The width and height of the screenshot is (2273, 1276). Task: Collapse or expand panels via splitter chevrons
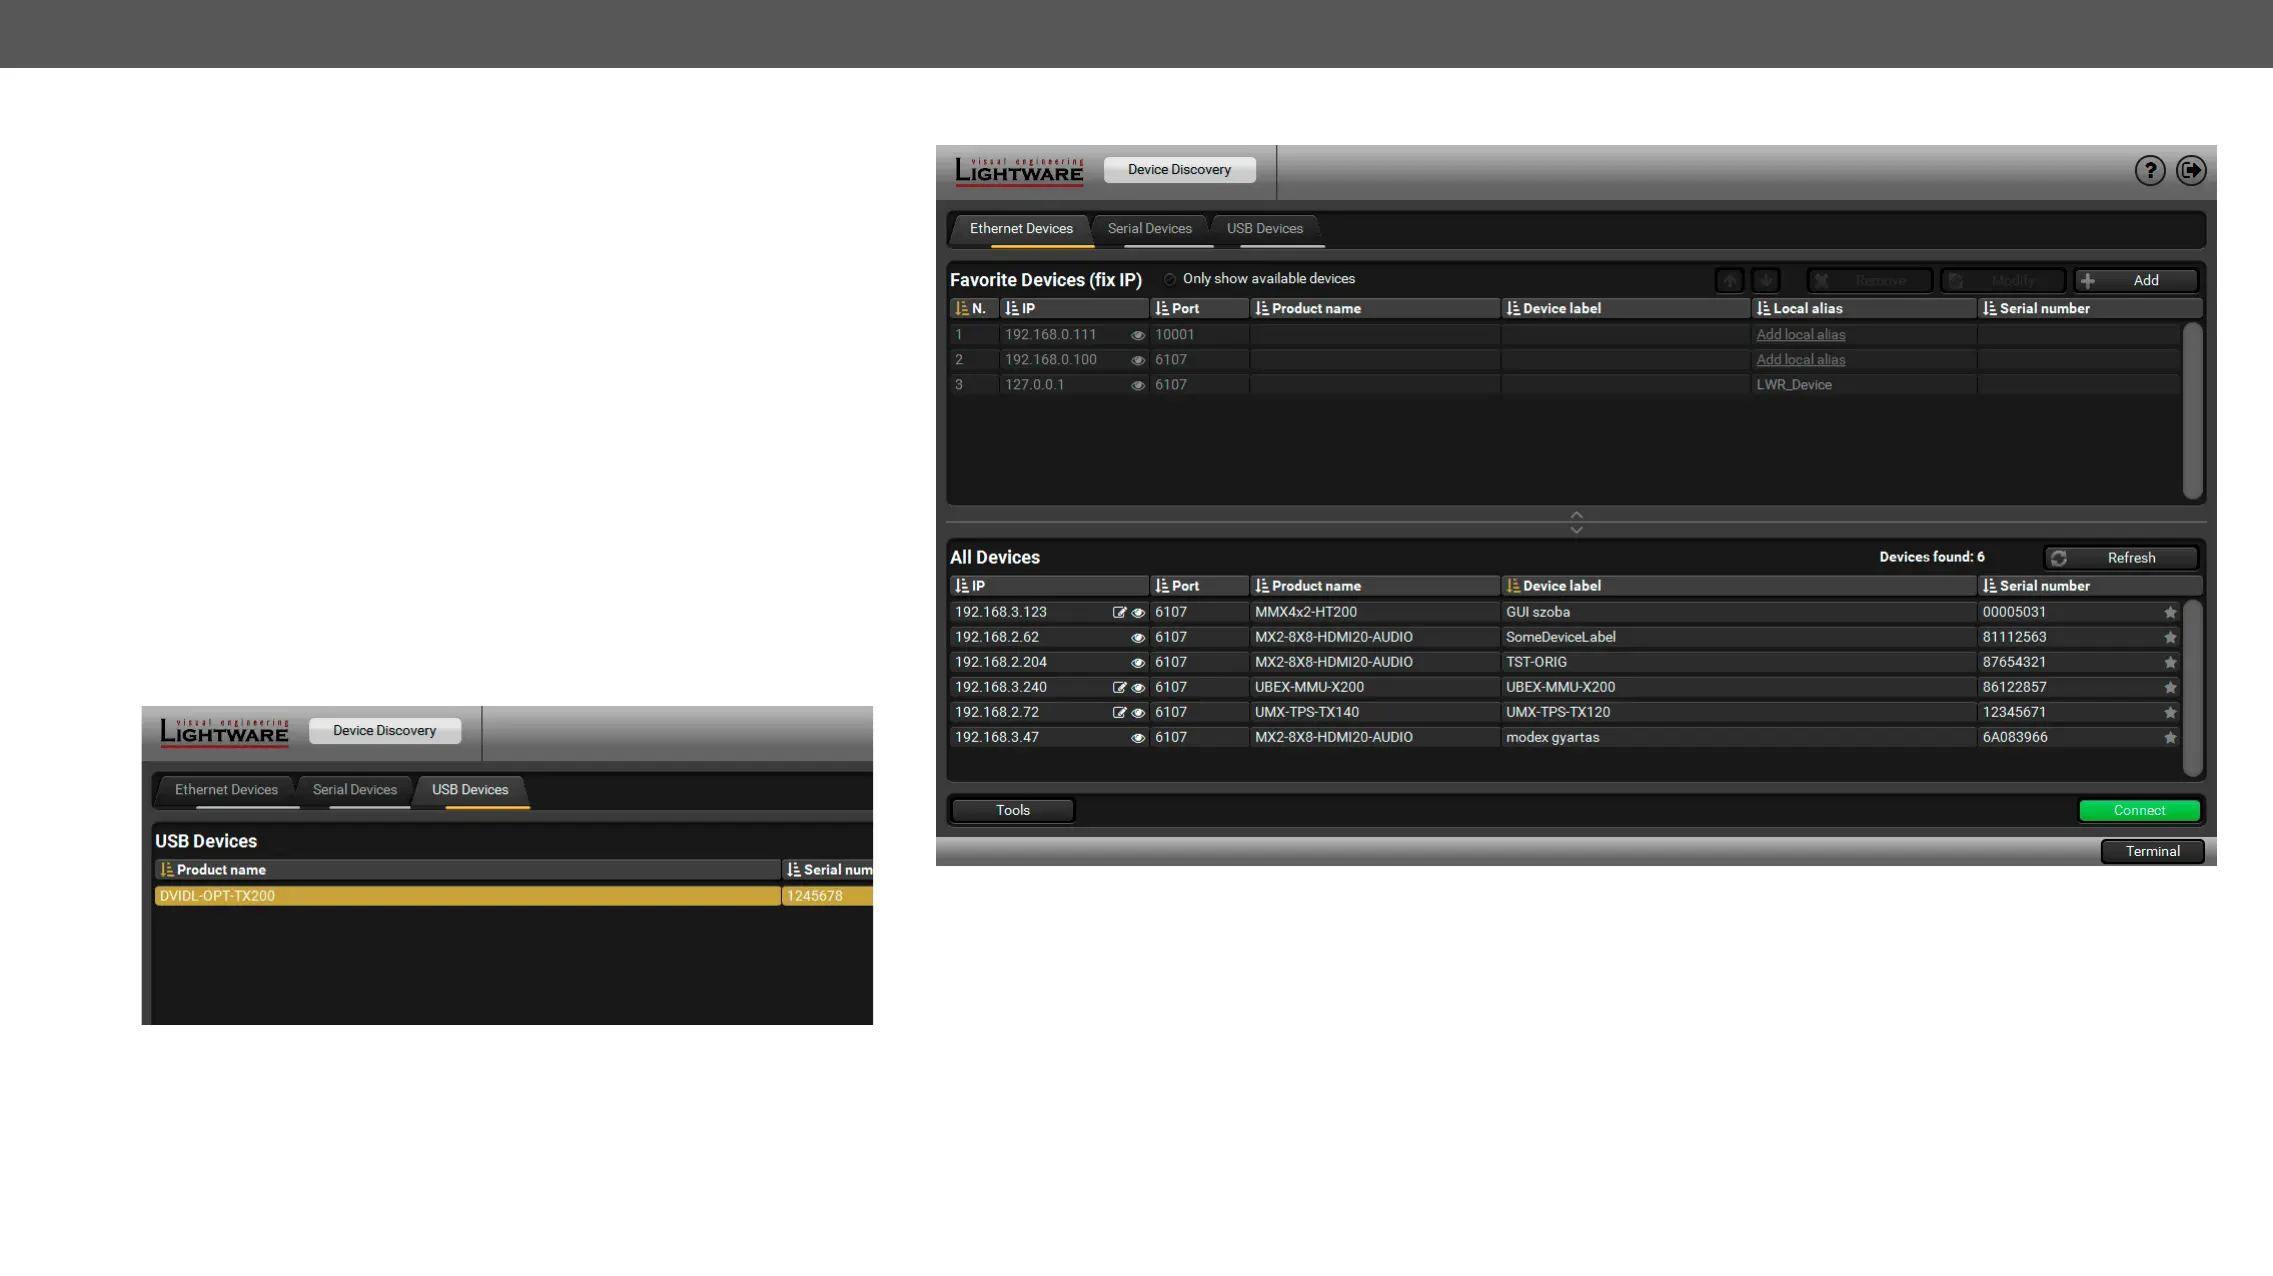[1576, 522]
